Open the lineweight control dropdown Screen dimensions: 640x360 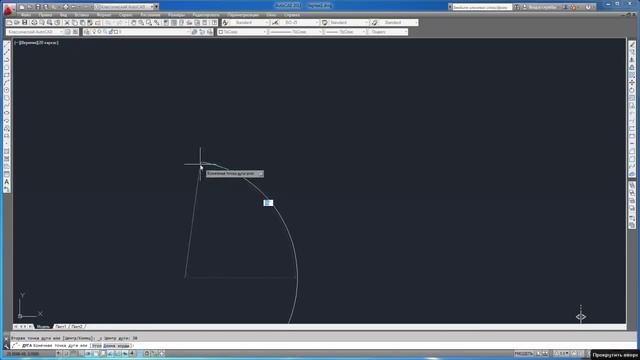pos(346,32)
